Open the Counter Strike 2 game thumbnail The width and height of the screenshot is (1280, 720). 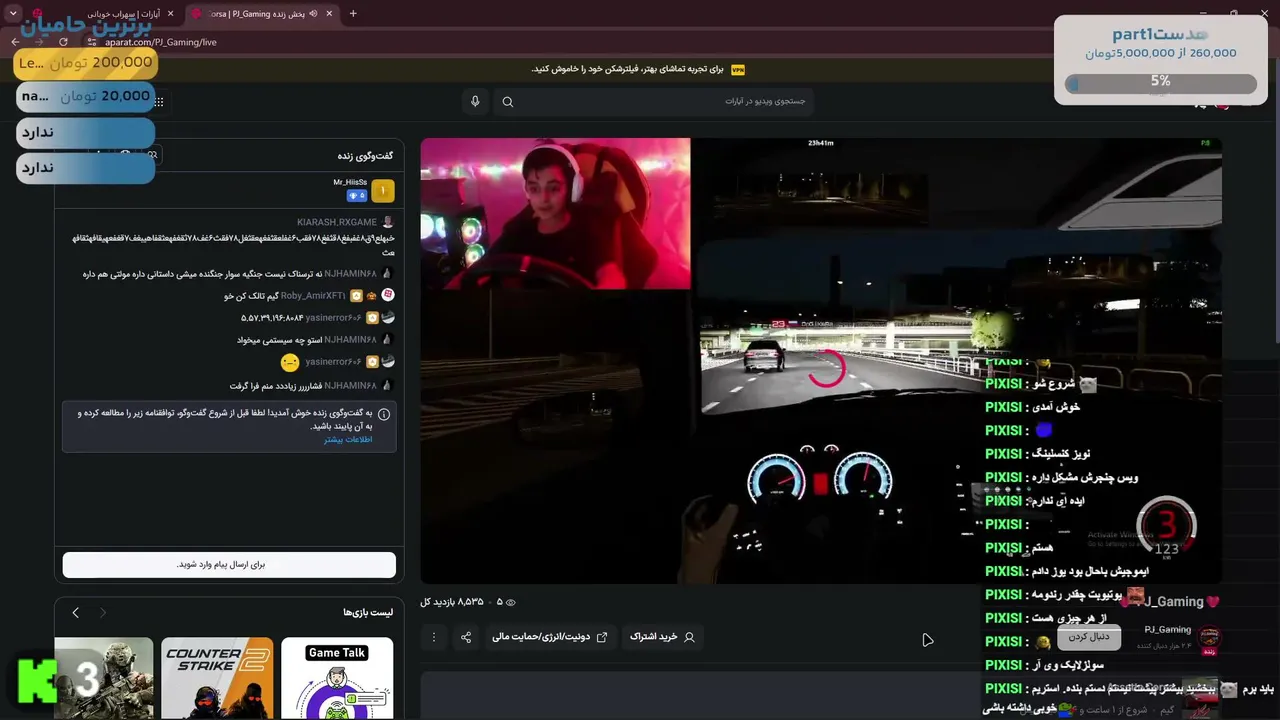coord(217,678)
